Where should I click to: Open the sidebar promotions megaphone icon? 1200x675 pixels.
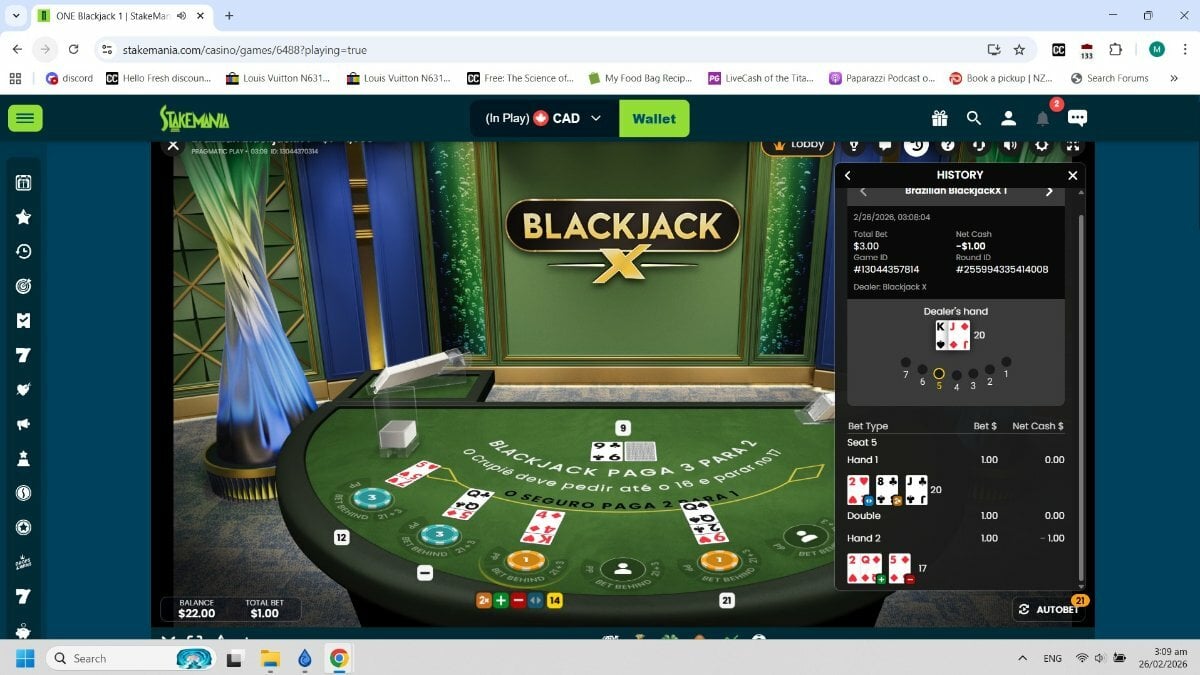[24, 424]
